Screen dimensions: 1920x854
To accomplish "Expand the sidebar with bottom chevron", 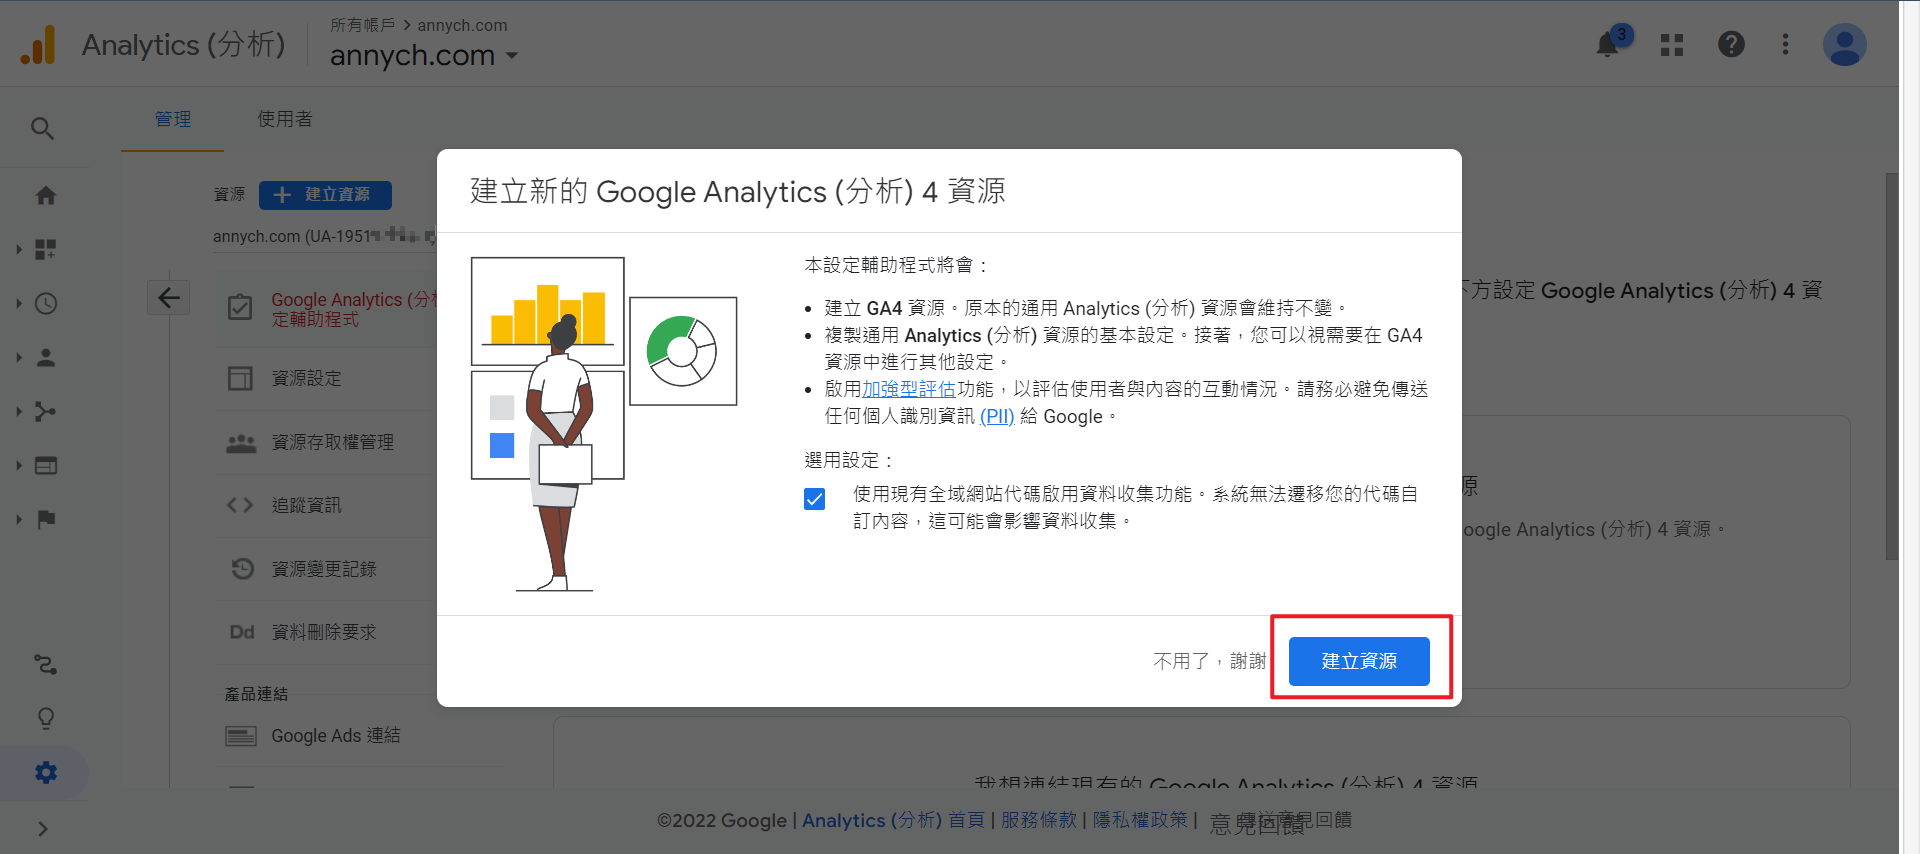I will [x=42, y=828].
